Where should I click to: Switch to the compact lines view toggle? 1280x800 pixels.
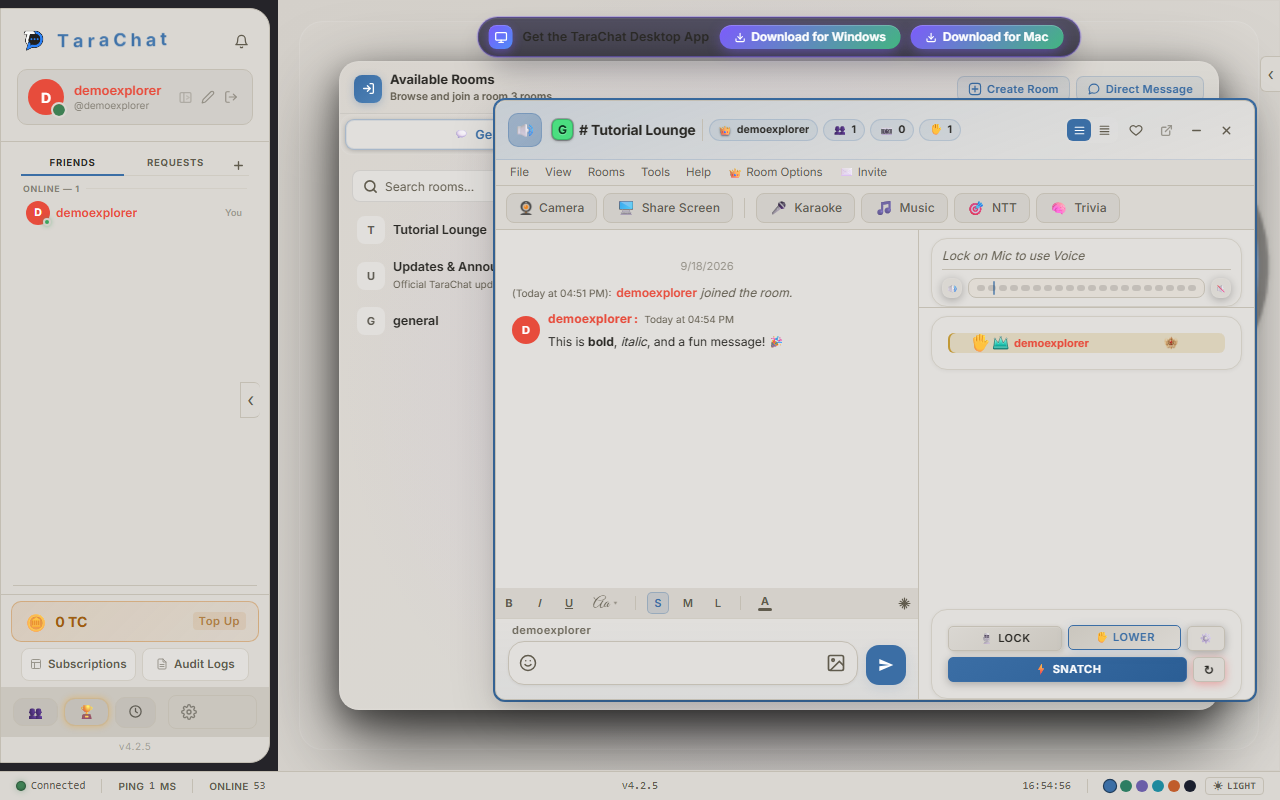click(1104, 130)
